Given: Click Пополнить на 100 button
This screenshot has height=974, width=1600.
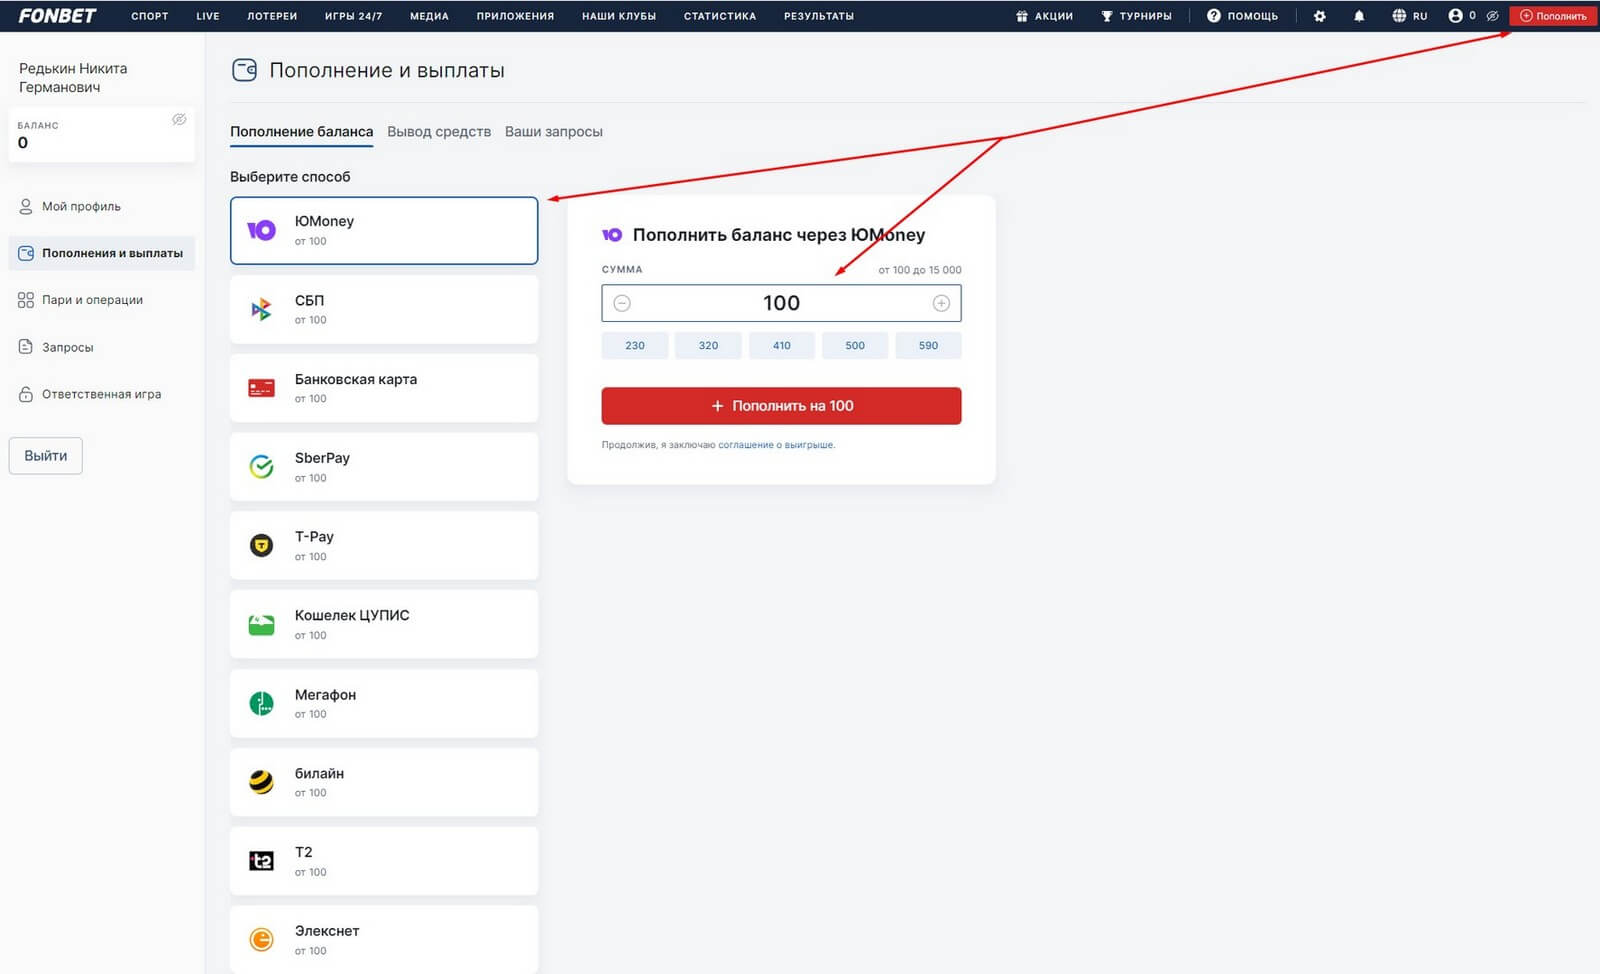Looking at the screenshot, I should [781, 406].
